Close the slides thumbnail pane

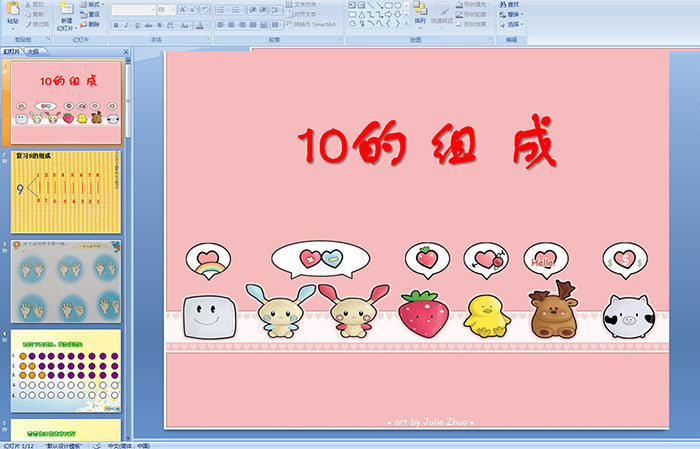126,52
